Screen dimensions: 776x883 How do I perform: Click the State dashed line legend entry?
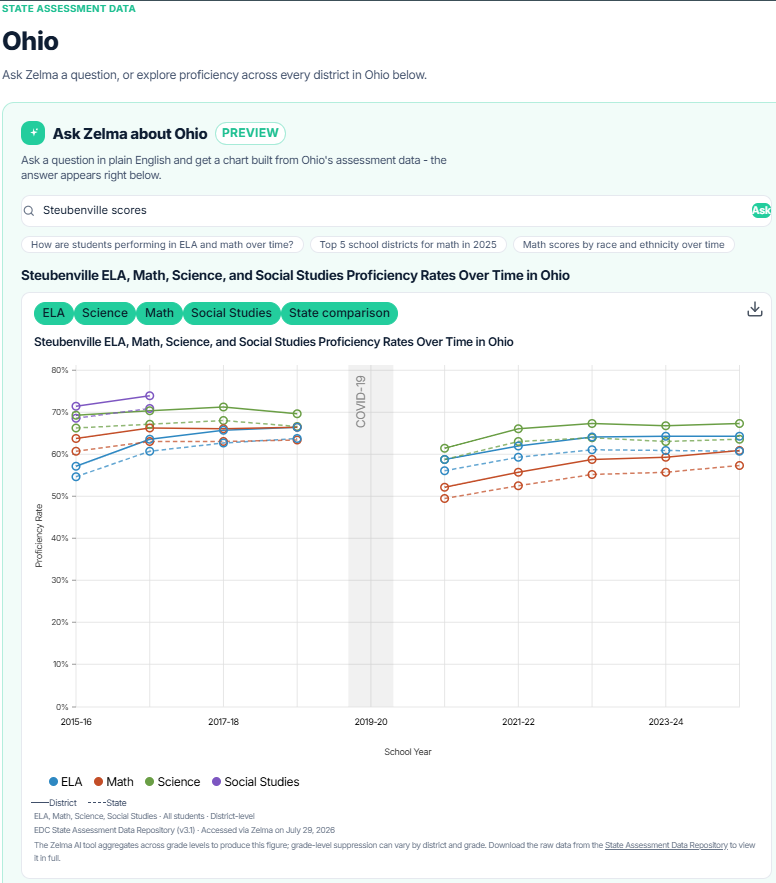[108, 803]
